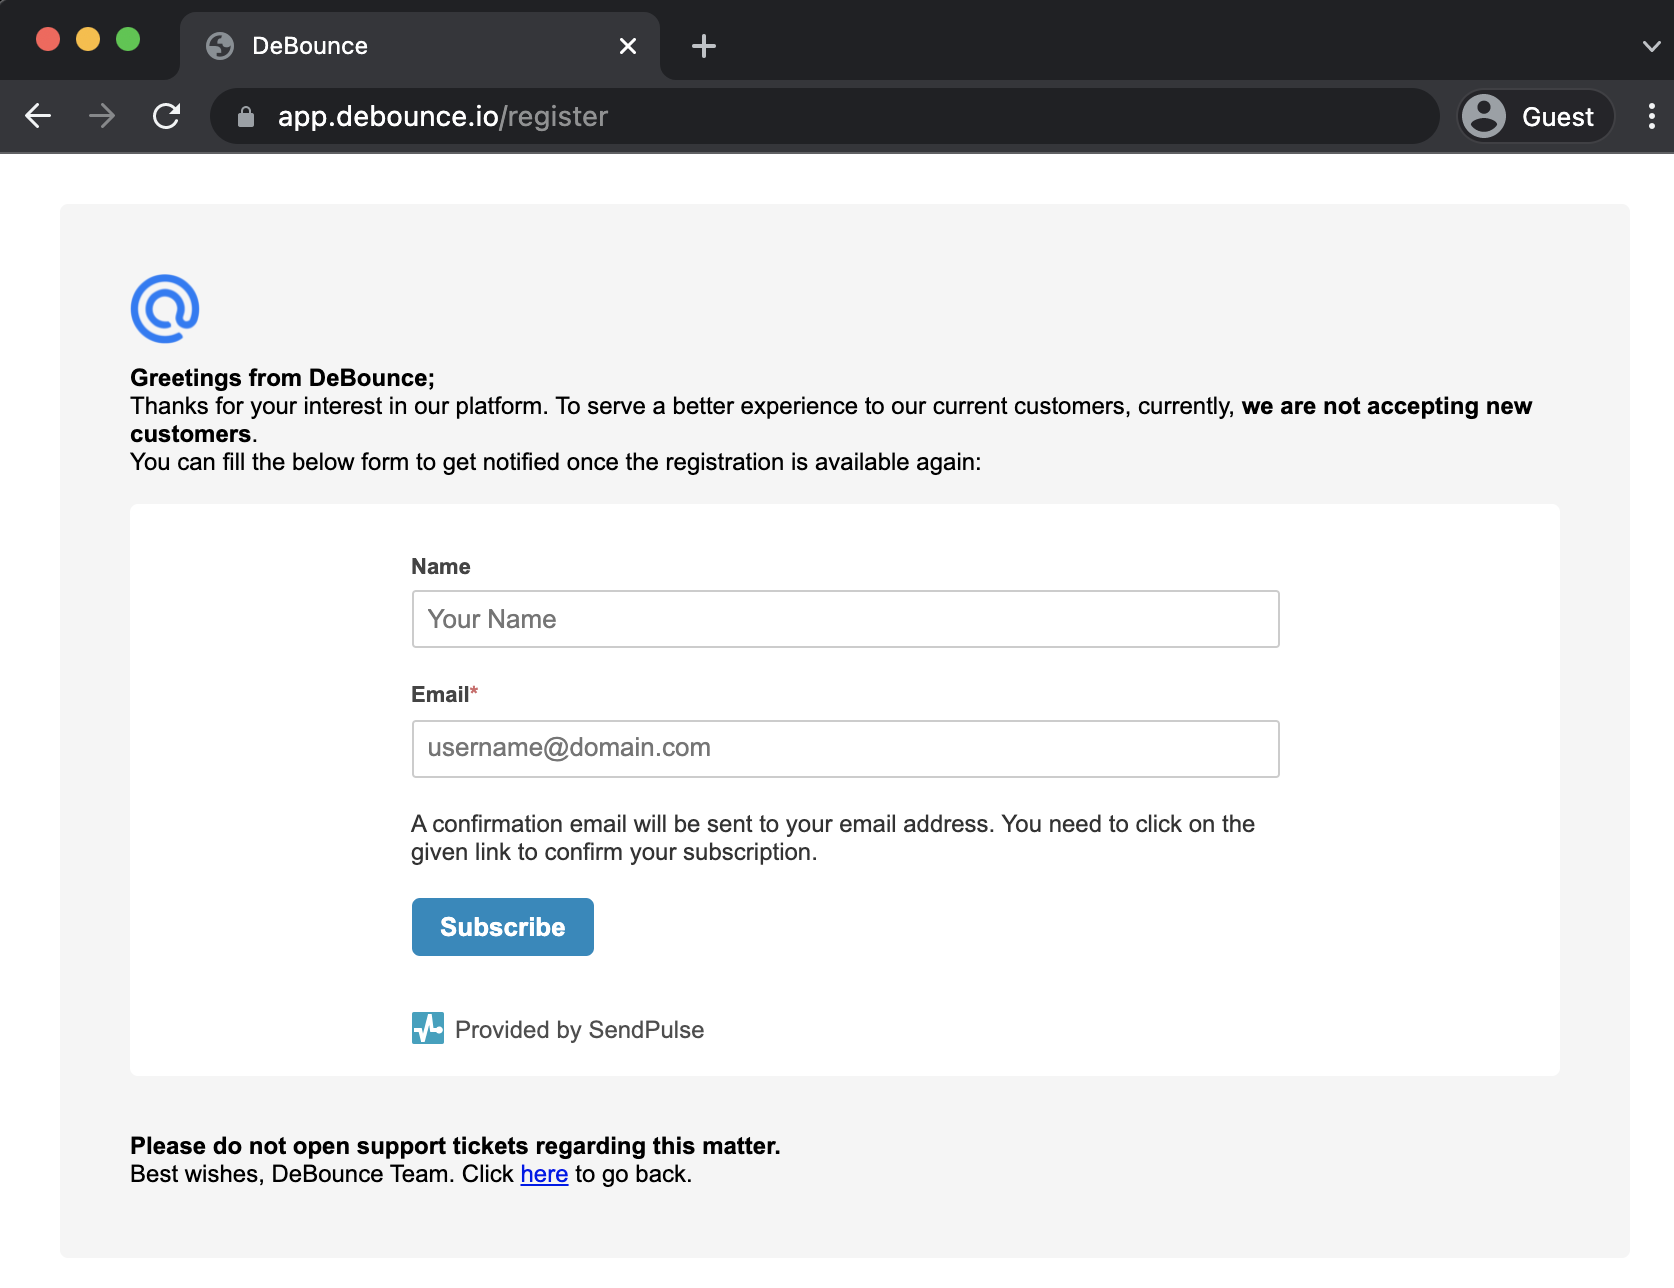Viewport: 1674px width, 1288px height.
Task: Click the globe favicon on DeBounce tab
Action: (220, 46)
